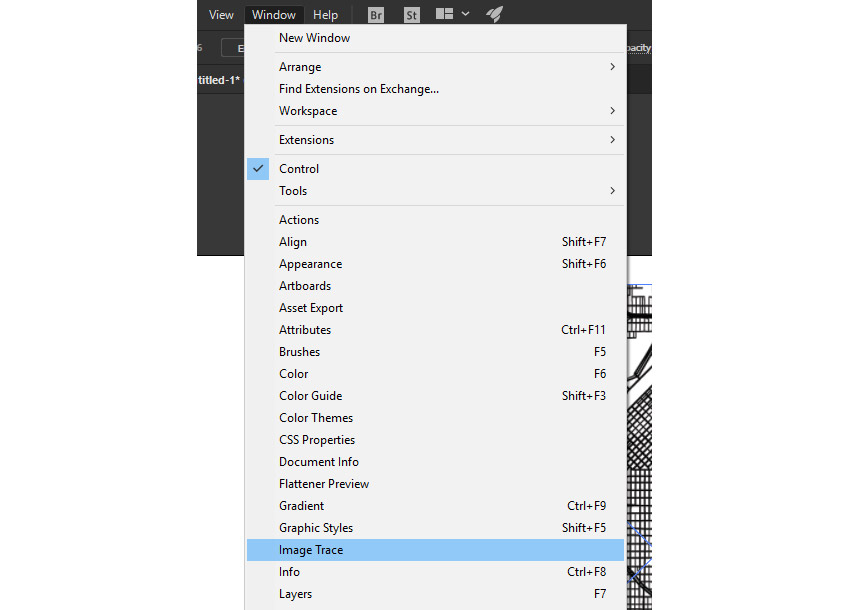Open the Asset Export panel

(x=310, y=308)
